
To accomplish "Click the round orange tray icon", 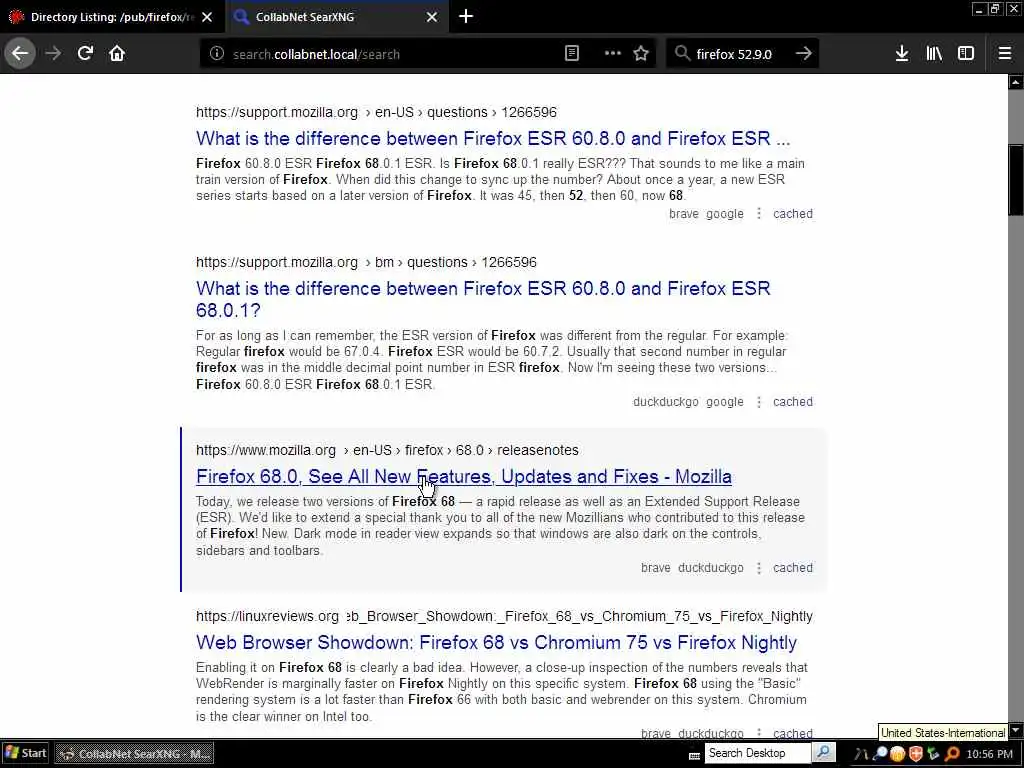I will pos(898,754).
